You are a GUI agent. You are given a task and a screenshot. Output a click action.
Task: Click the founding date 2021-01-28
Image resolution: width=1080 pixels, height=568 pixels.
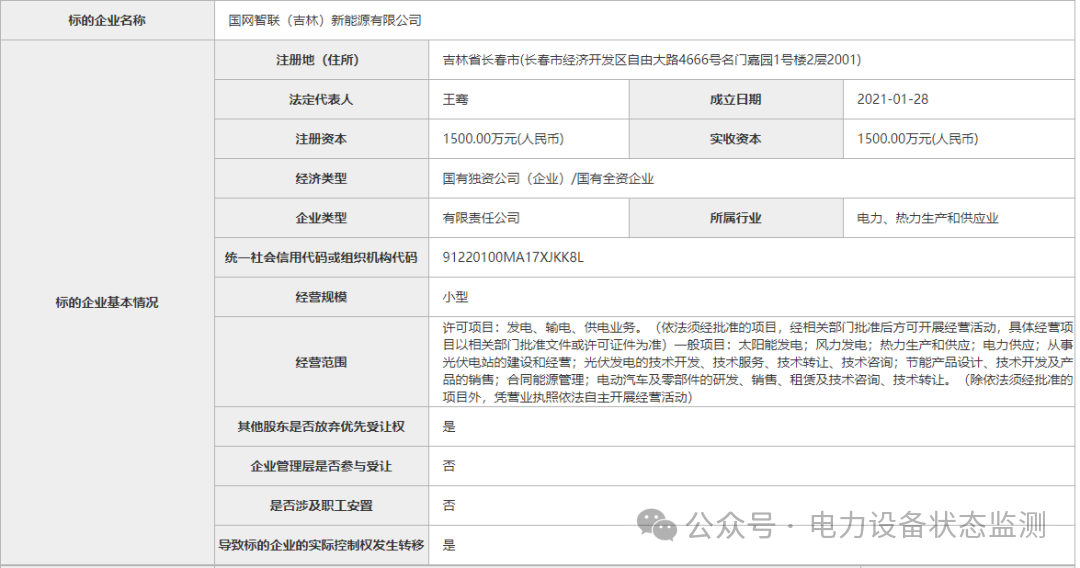pyautogui.click(x=891, y=99)
